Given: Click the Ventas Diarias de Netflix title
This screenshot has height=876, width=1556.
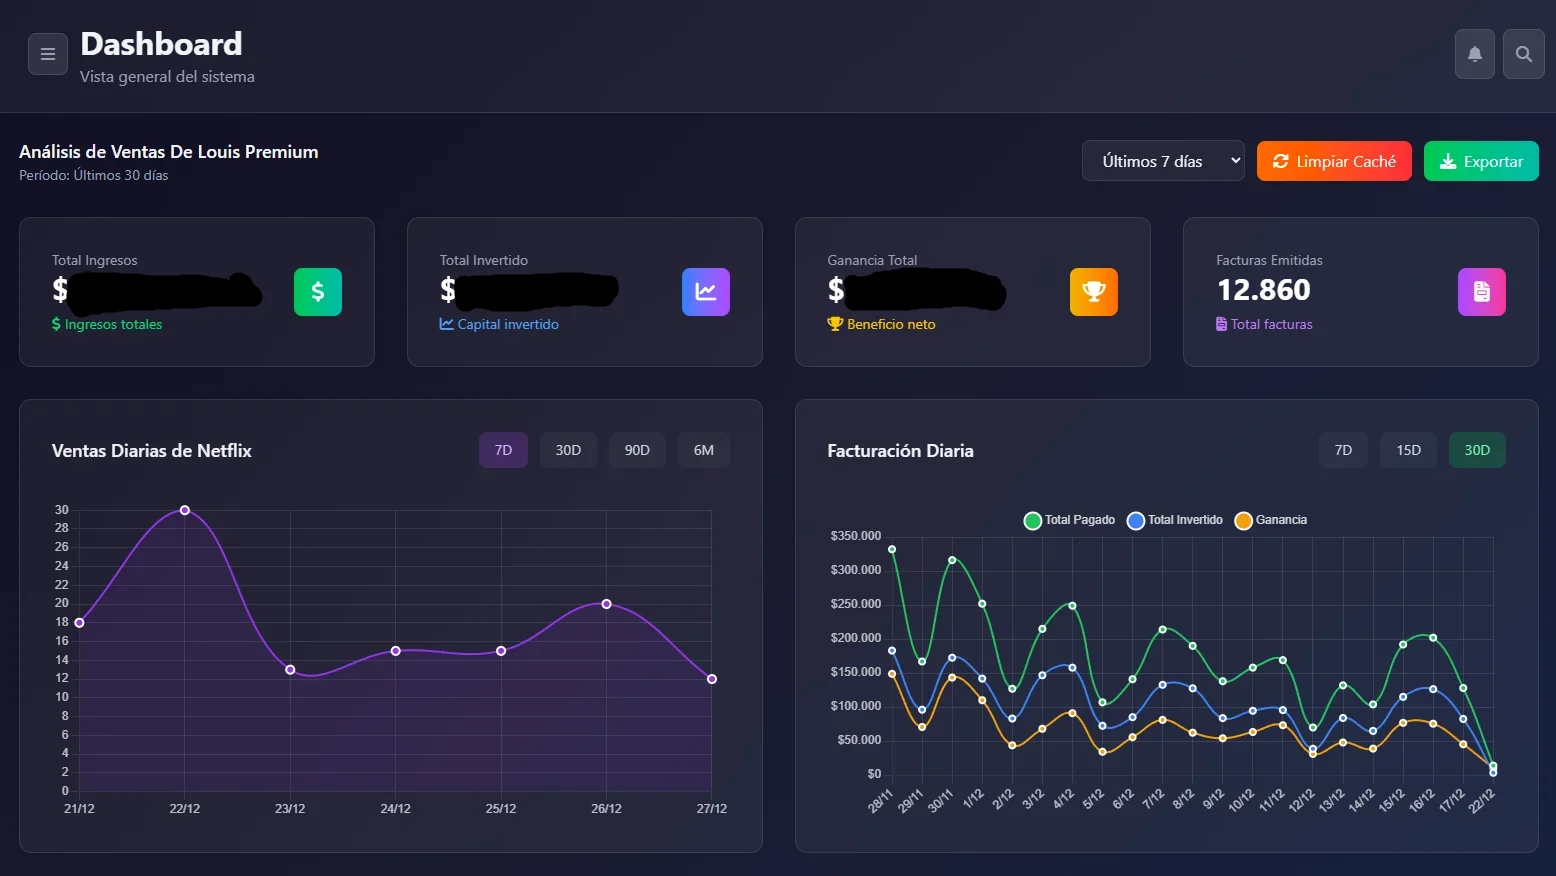Looking at the screenshot, I should 152,451.
